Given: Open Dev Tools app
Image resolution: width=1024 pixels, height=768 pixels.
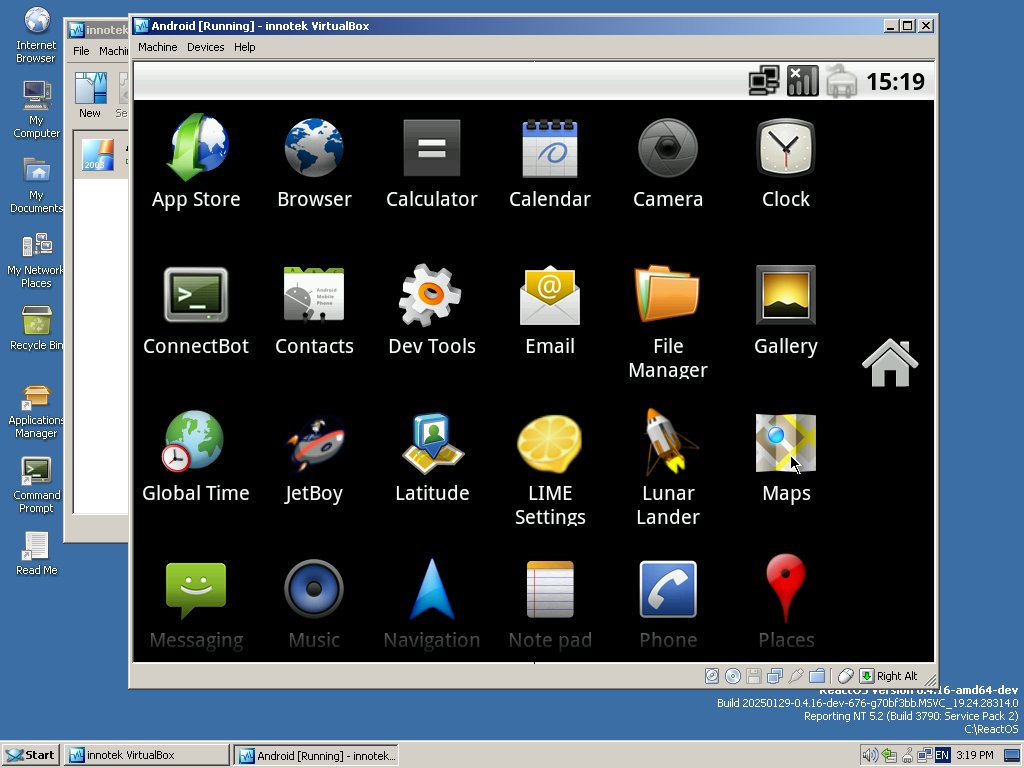Looking at the screenshot, I should pyautogui.click(x=432, y=308).
